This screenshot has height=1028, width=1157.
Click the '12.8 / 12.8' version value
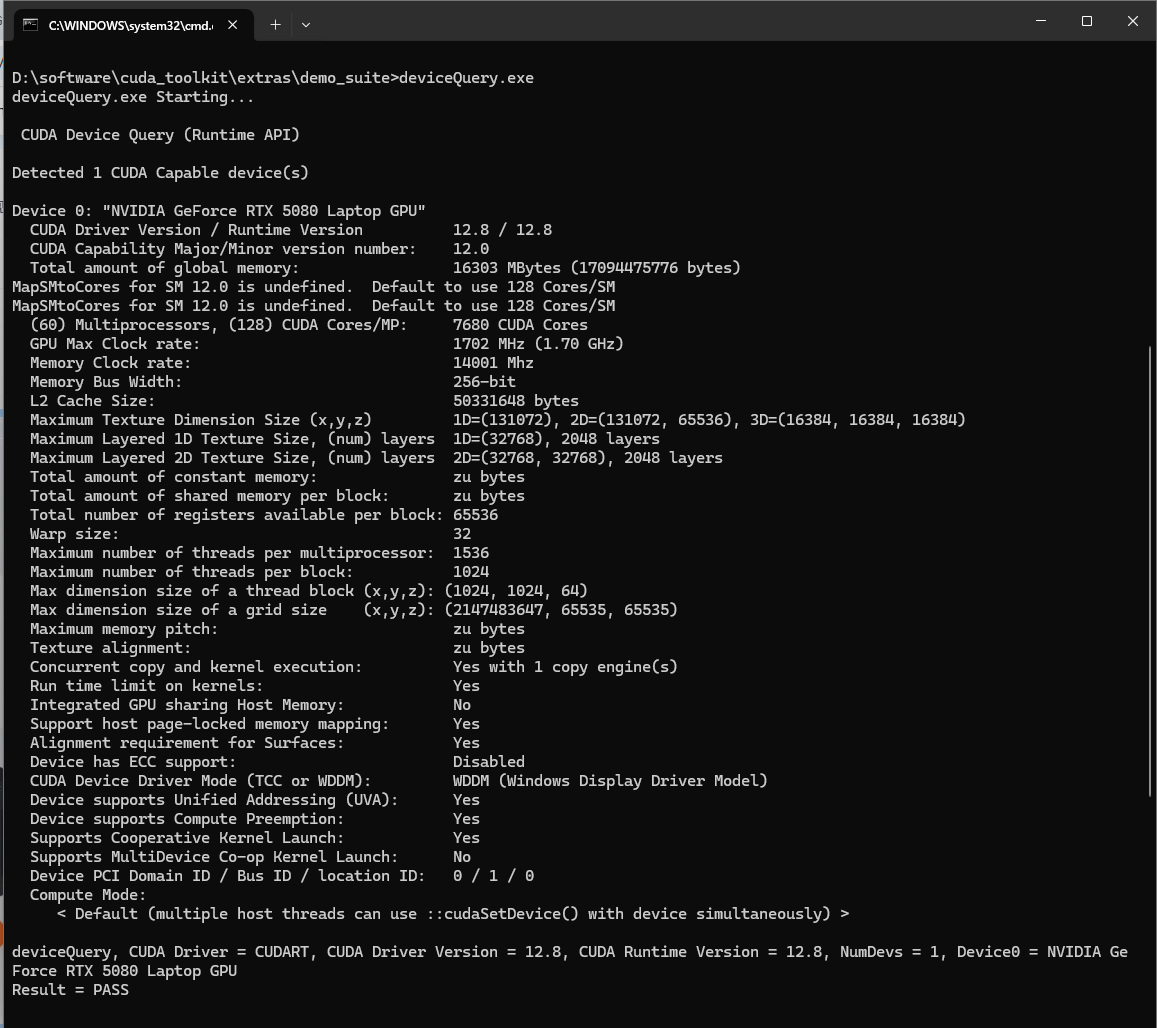(x=502, y=230)
